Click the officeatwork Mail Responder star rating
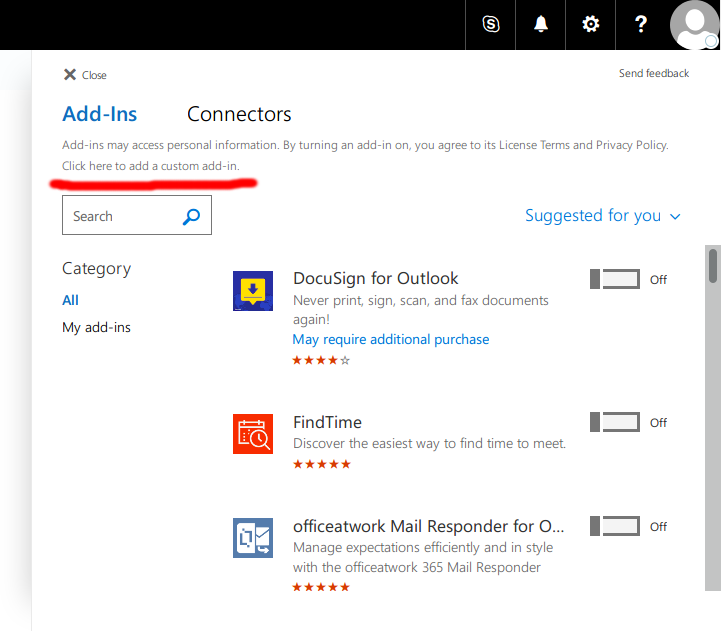721x631 pixels. [321, 587]
